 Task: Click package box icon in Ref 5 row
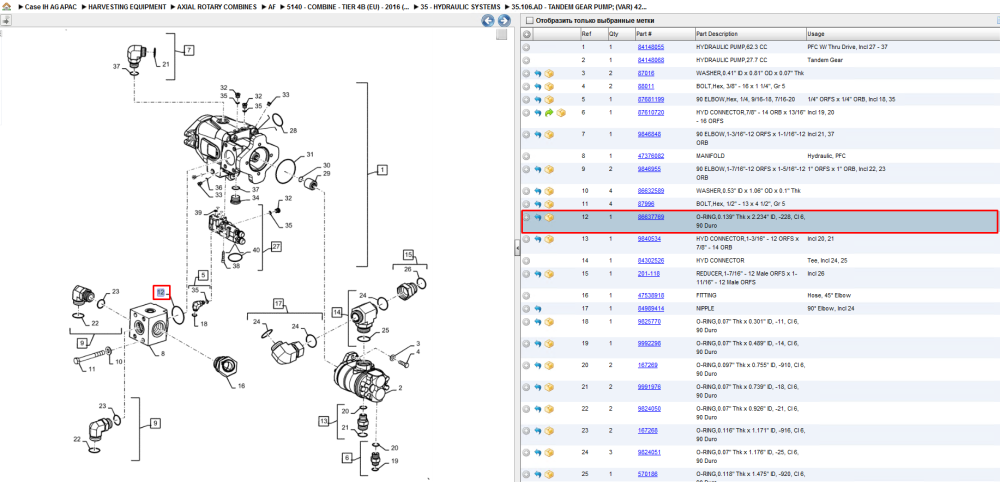549,100
